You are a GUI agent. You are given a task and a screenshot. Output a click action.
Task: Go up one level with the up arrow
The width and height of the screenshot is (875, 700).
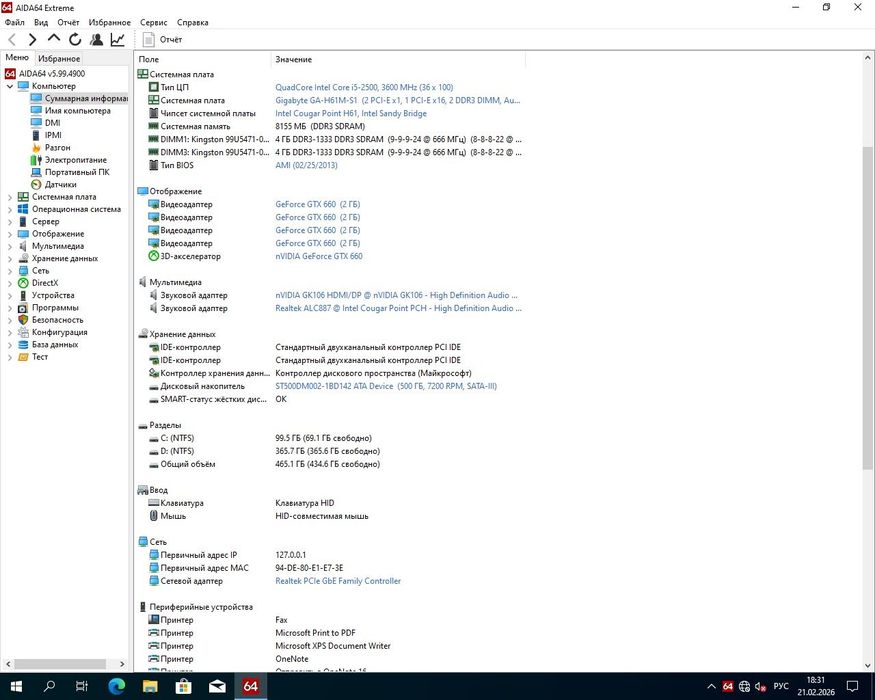tap(54, 39)
